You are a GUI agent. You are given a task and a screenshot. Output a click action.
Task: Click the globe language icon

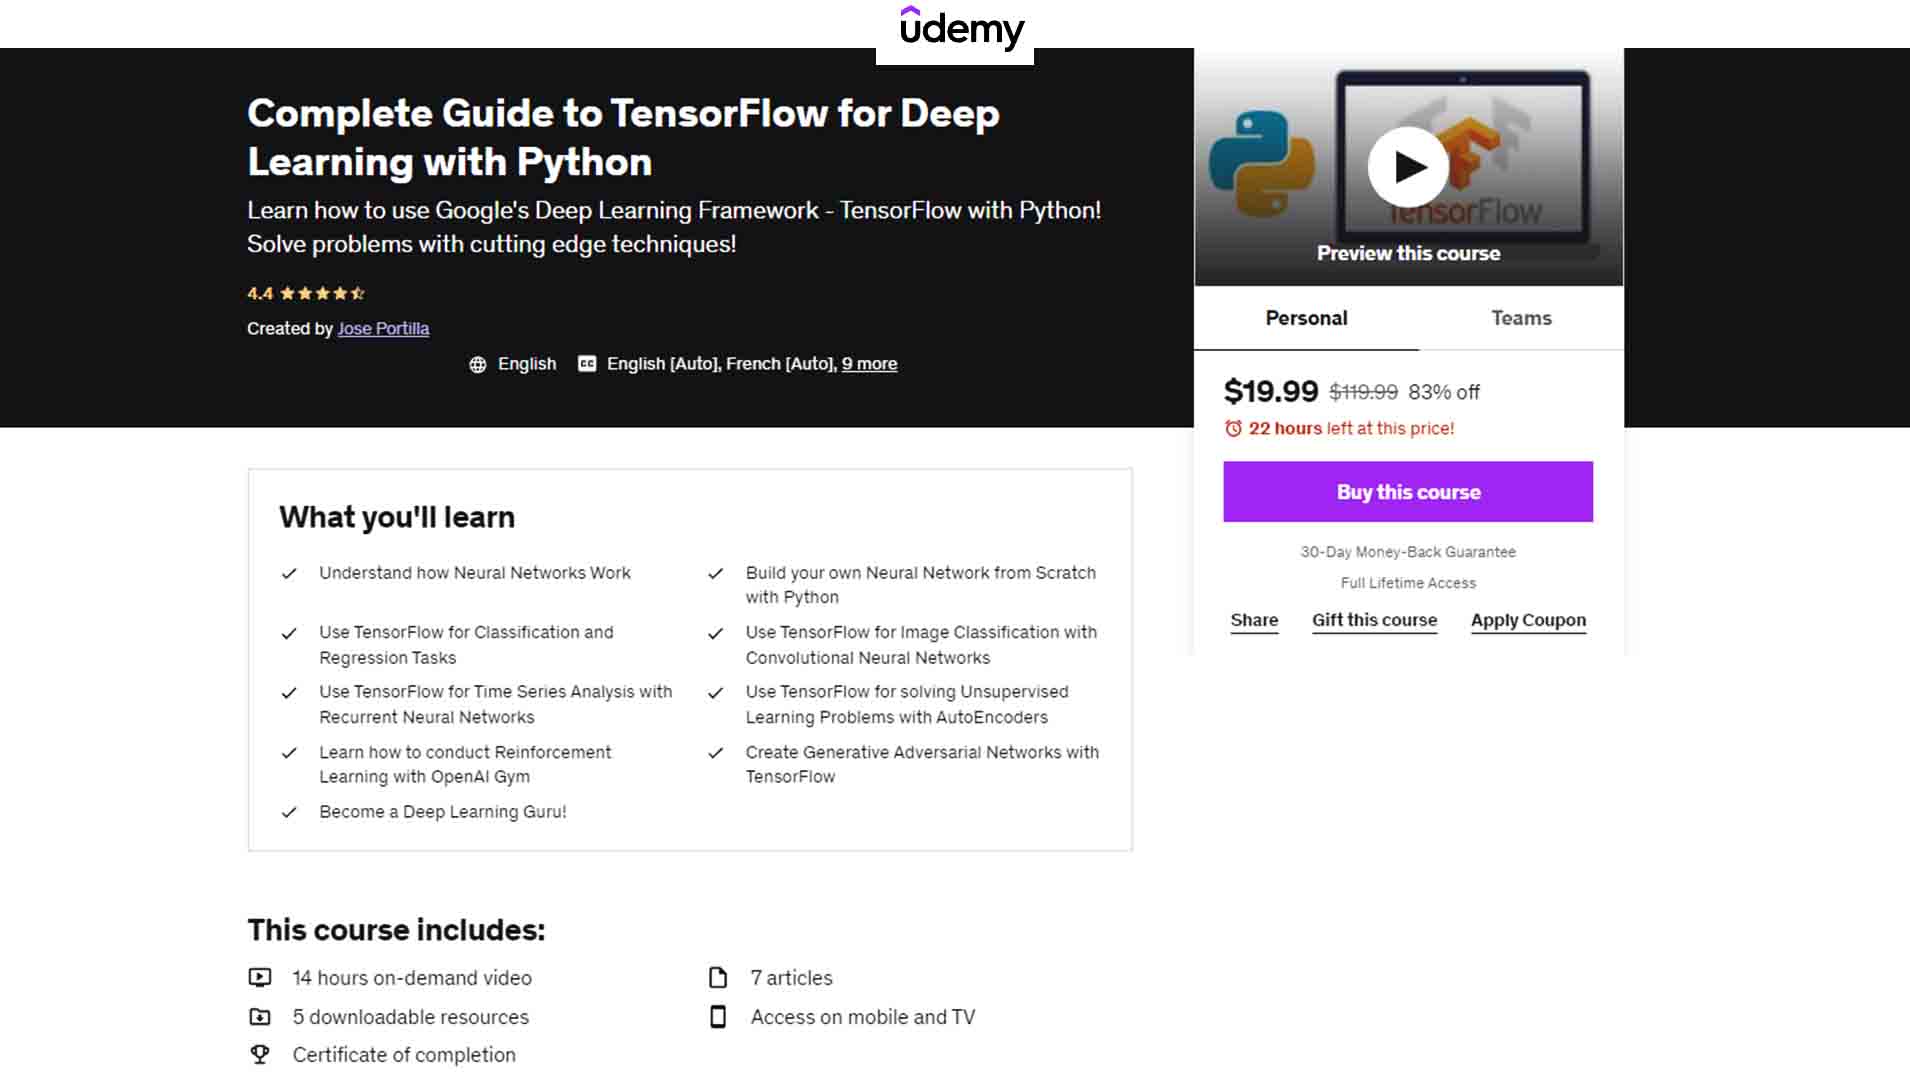[478, 364]
